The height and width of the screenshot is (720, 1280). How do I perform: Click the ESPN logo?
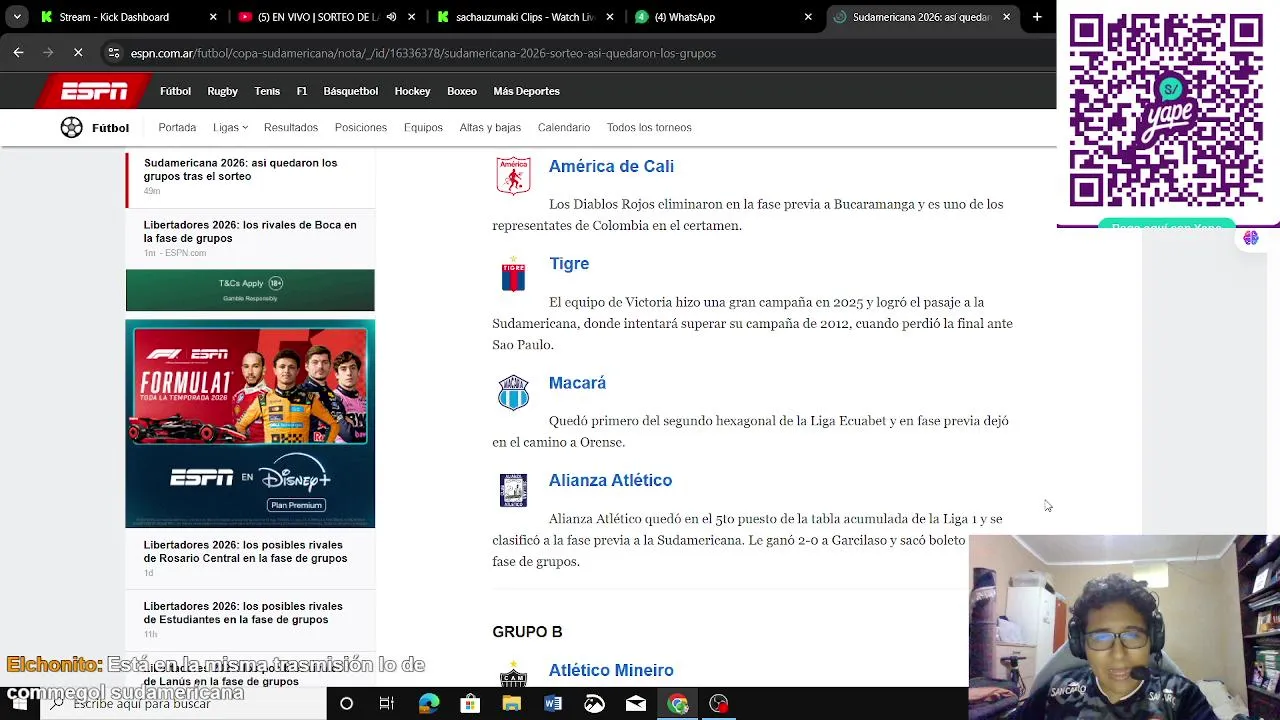tap(94, 91)
